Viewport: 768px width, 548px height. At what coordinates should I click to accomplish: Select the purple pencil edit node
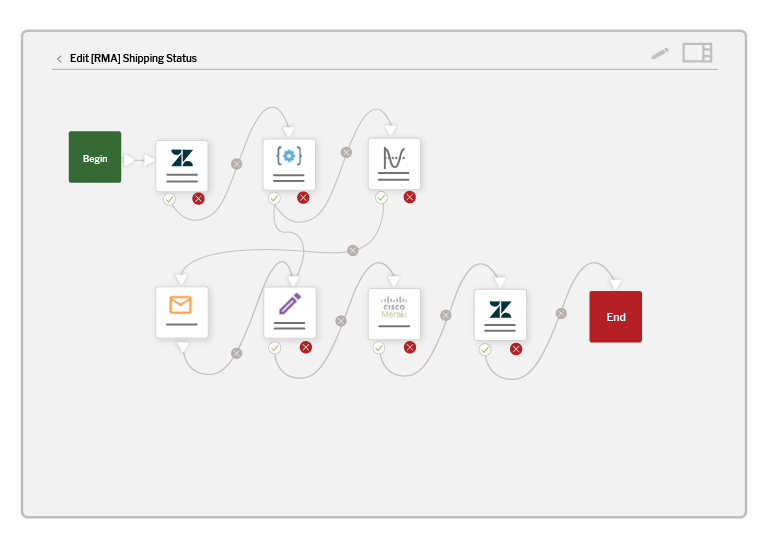point(290,313)
